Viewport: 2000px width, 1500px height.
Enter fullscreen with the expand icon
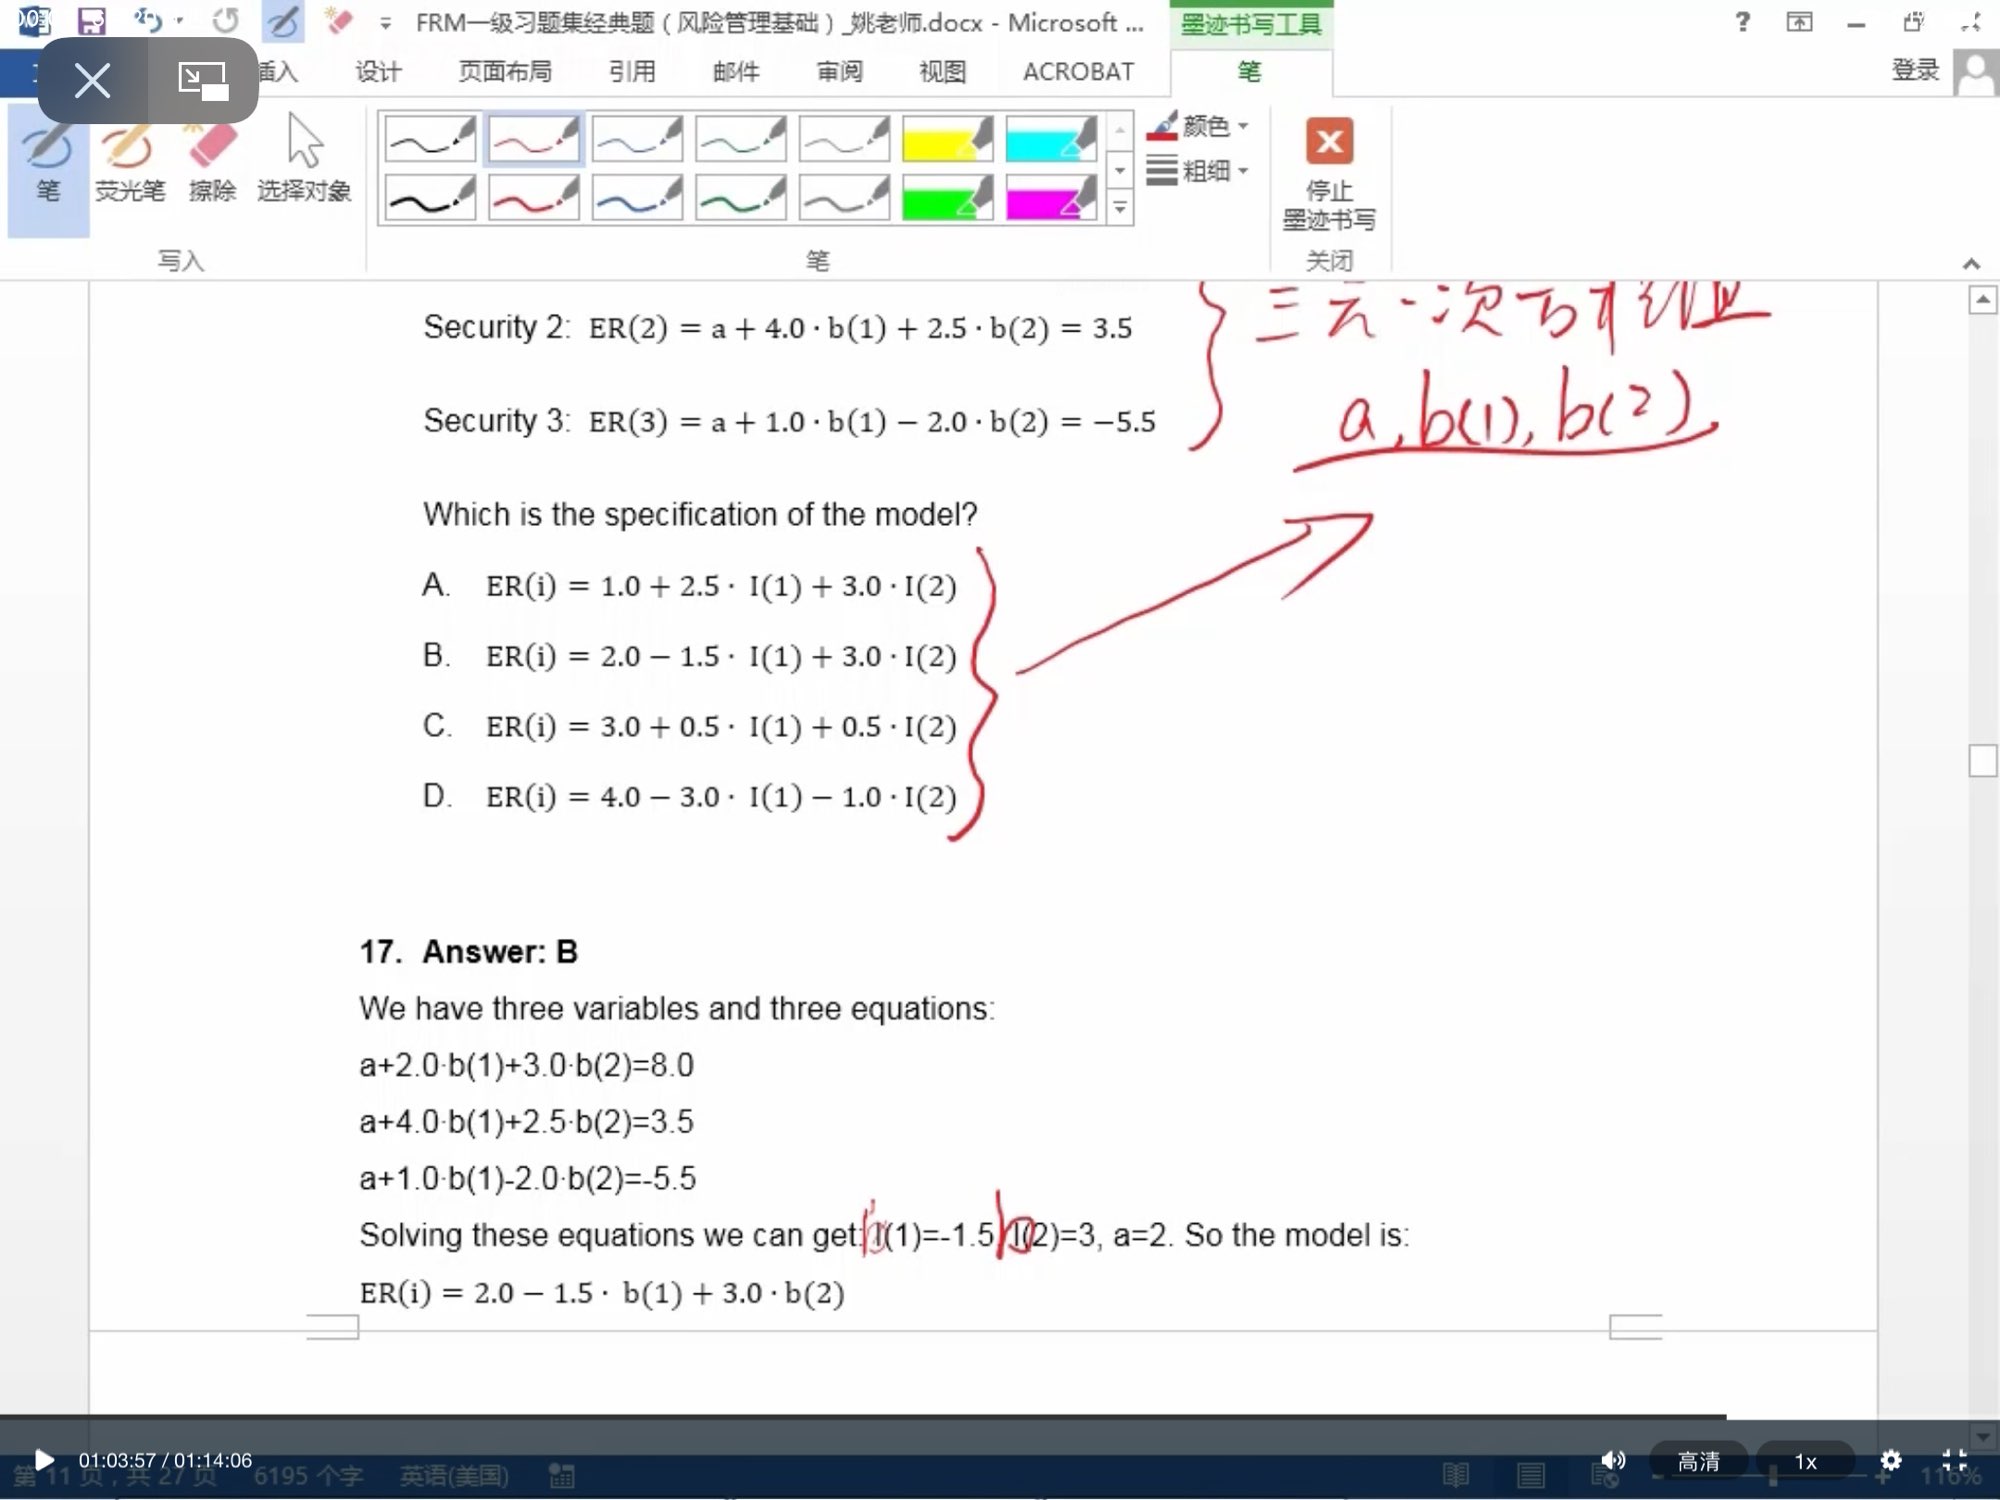[x=1954, y=1460]
